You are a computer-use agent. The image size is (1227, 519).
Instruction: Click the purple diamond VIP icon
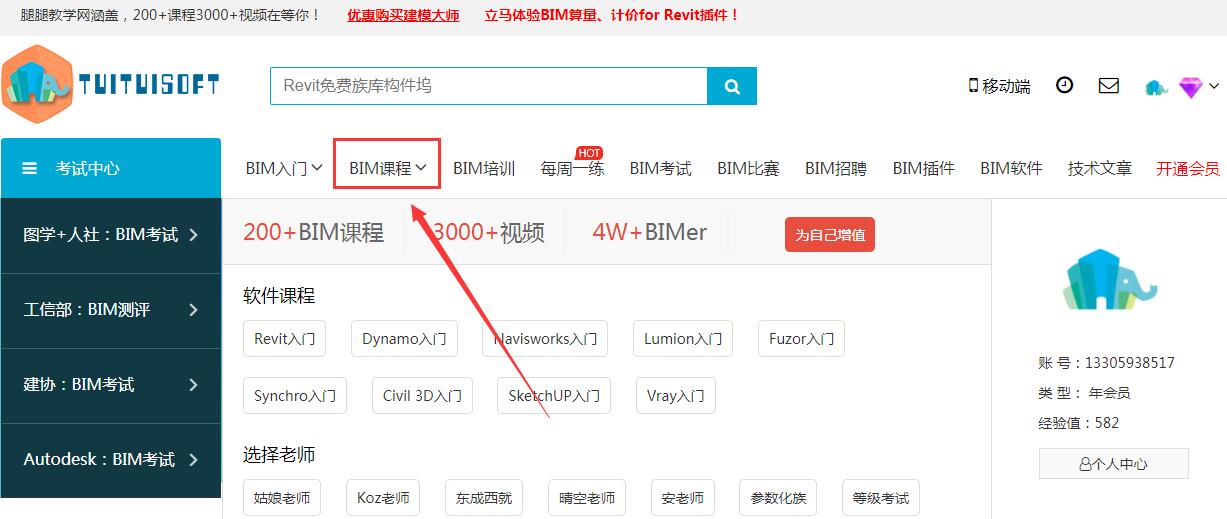(x=1190, y=87)
